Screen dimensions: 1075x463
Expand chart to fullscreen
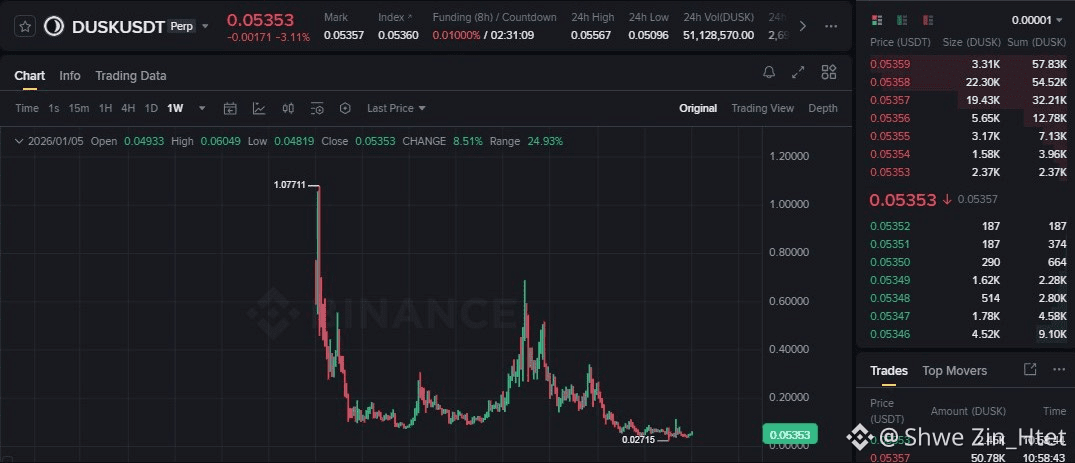[798, 72]
